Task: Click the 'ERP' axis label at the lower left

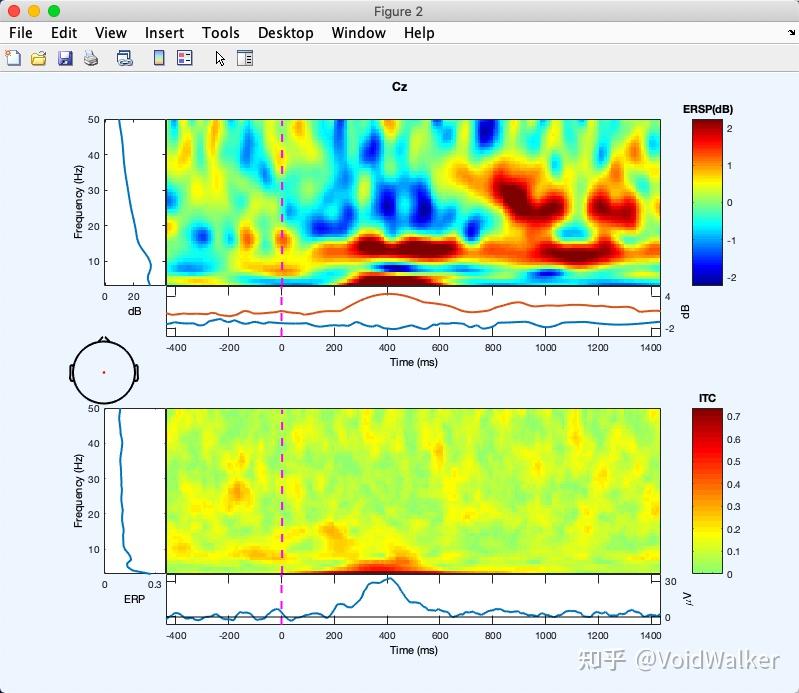Action: point(135,599)
